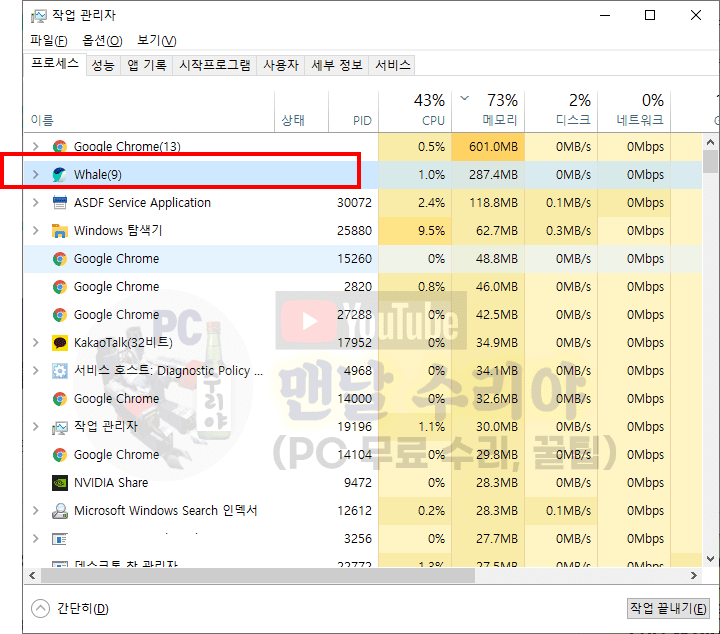Switch to the 앱 기록 tab
This screenshot has height=634, width=720.
(146, 65)
